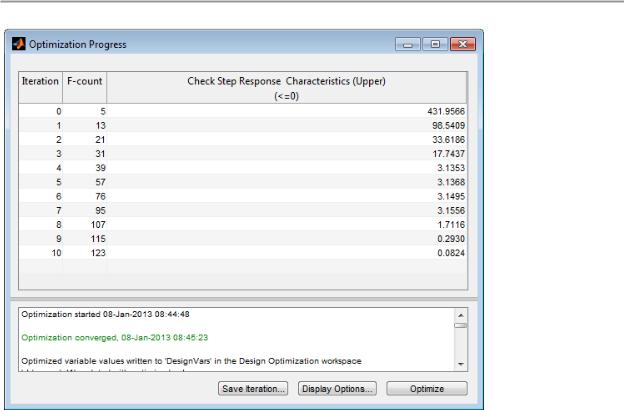Click the Save Iteration... button

tap(253, 389)
